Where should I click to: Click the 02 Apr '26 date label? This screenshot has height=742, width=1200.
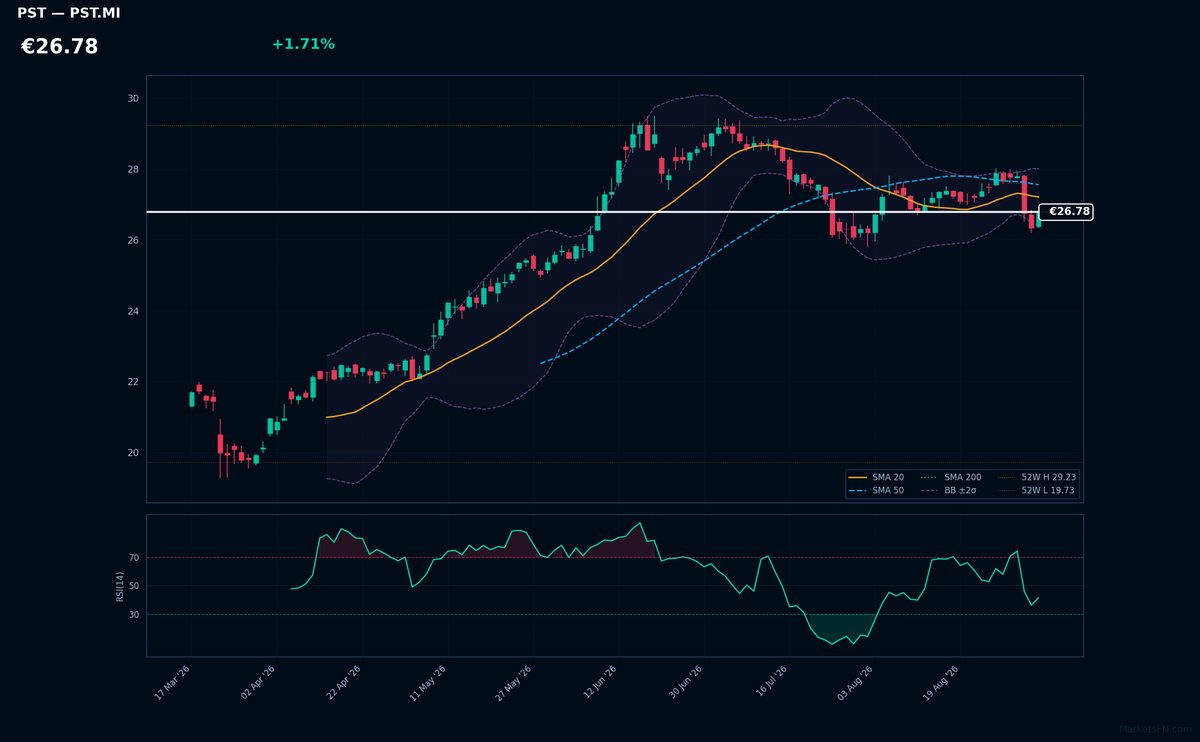click(x=257, y=683)
